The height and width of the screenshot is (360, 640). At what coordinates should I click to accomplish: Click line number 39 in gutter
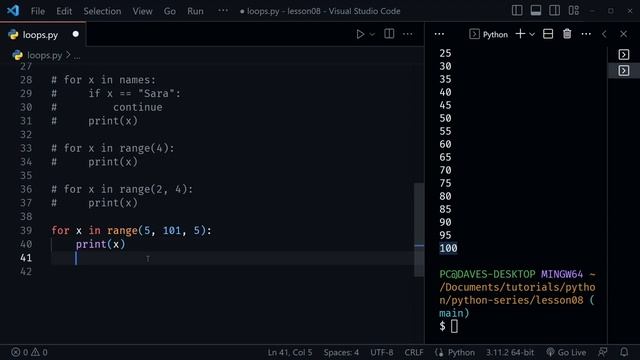pos(26,230)
